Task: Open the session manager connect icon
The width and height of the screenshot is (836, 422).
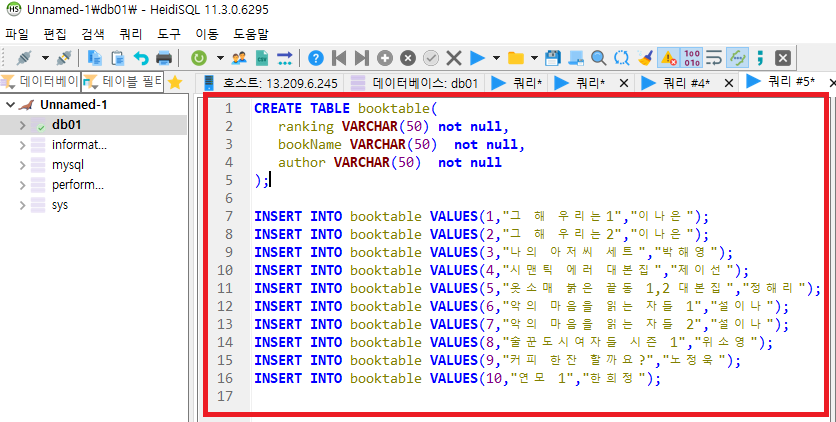Action: pos(24,58)
